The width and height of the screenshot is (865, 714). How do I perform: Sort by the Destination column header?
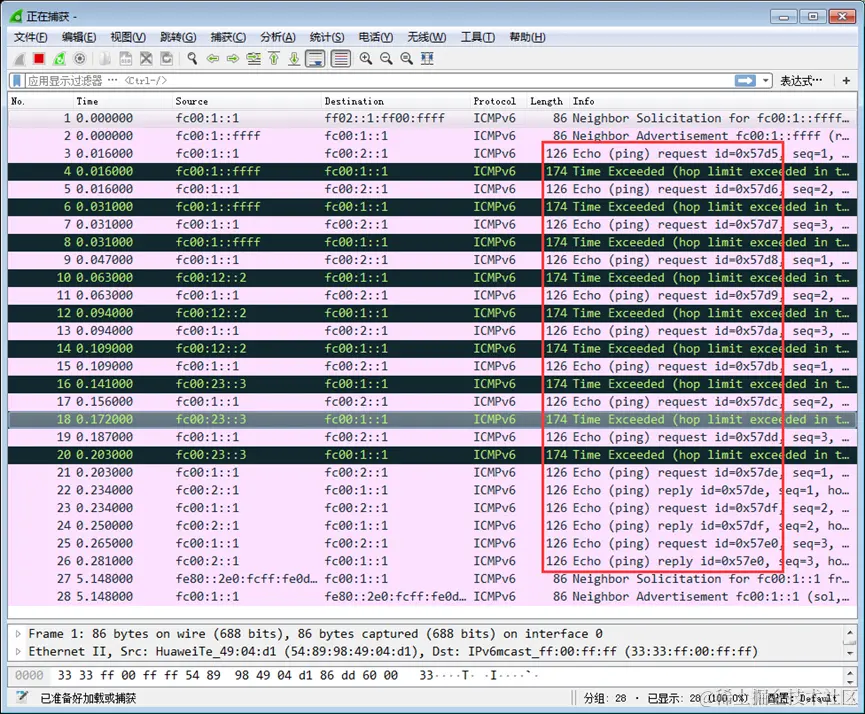tap(396, 101)
